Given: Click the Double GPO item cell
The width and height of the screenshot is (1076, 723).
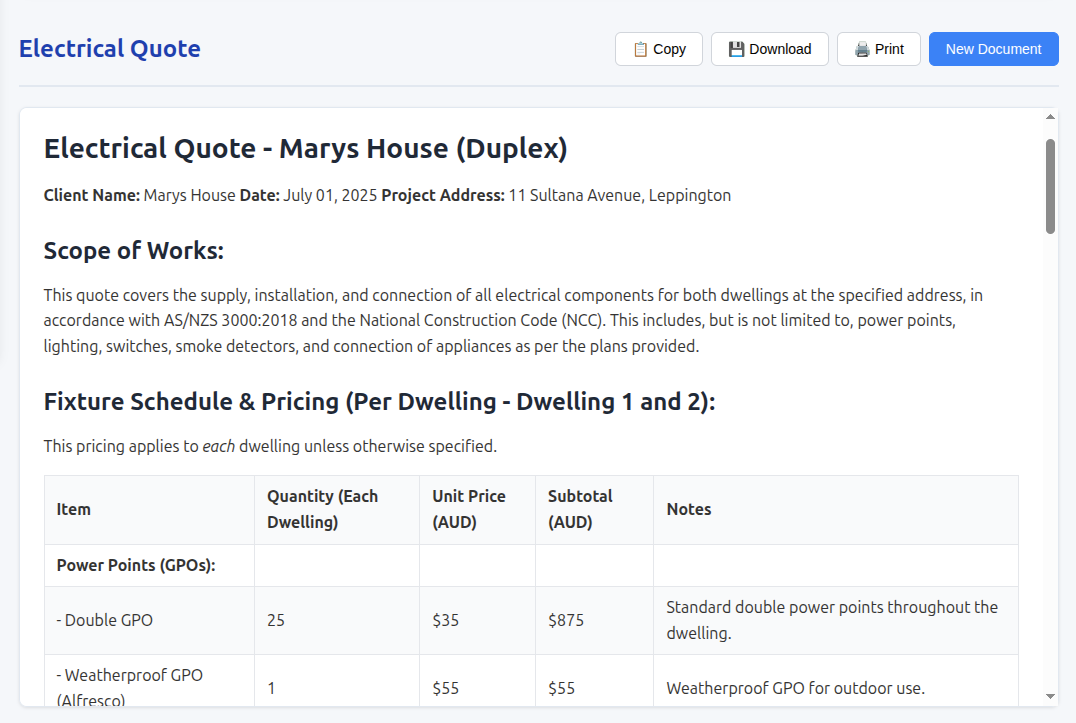Looking at the screenshot, I should [105, 620].
